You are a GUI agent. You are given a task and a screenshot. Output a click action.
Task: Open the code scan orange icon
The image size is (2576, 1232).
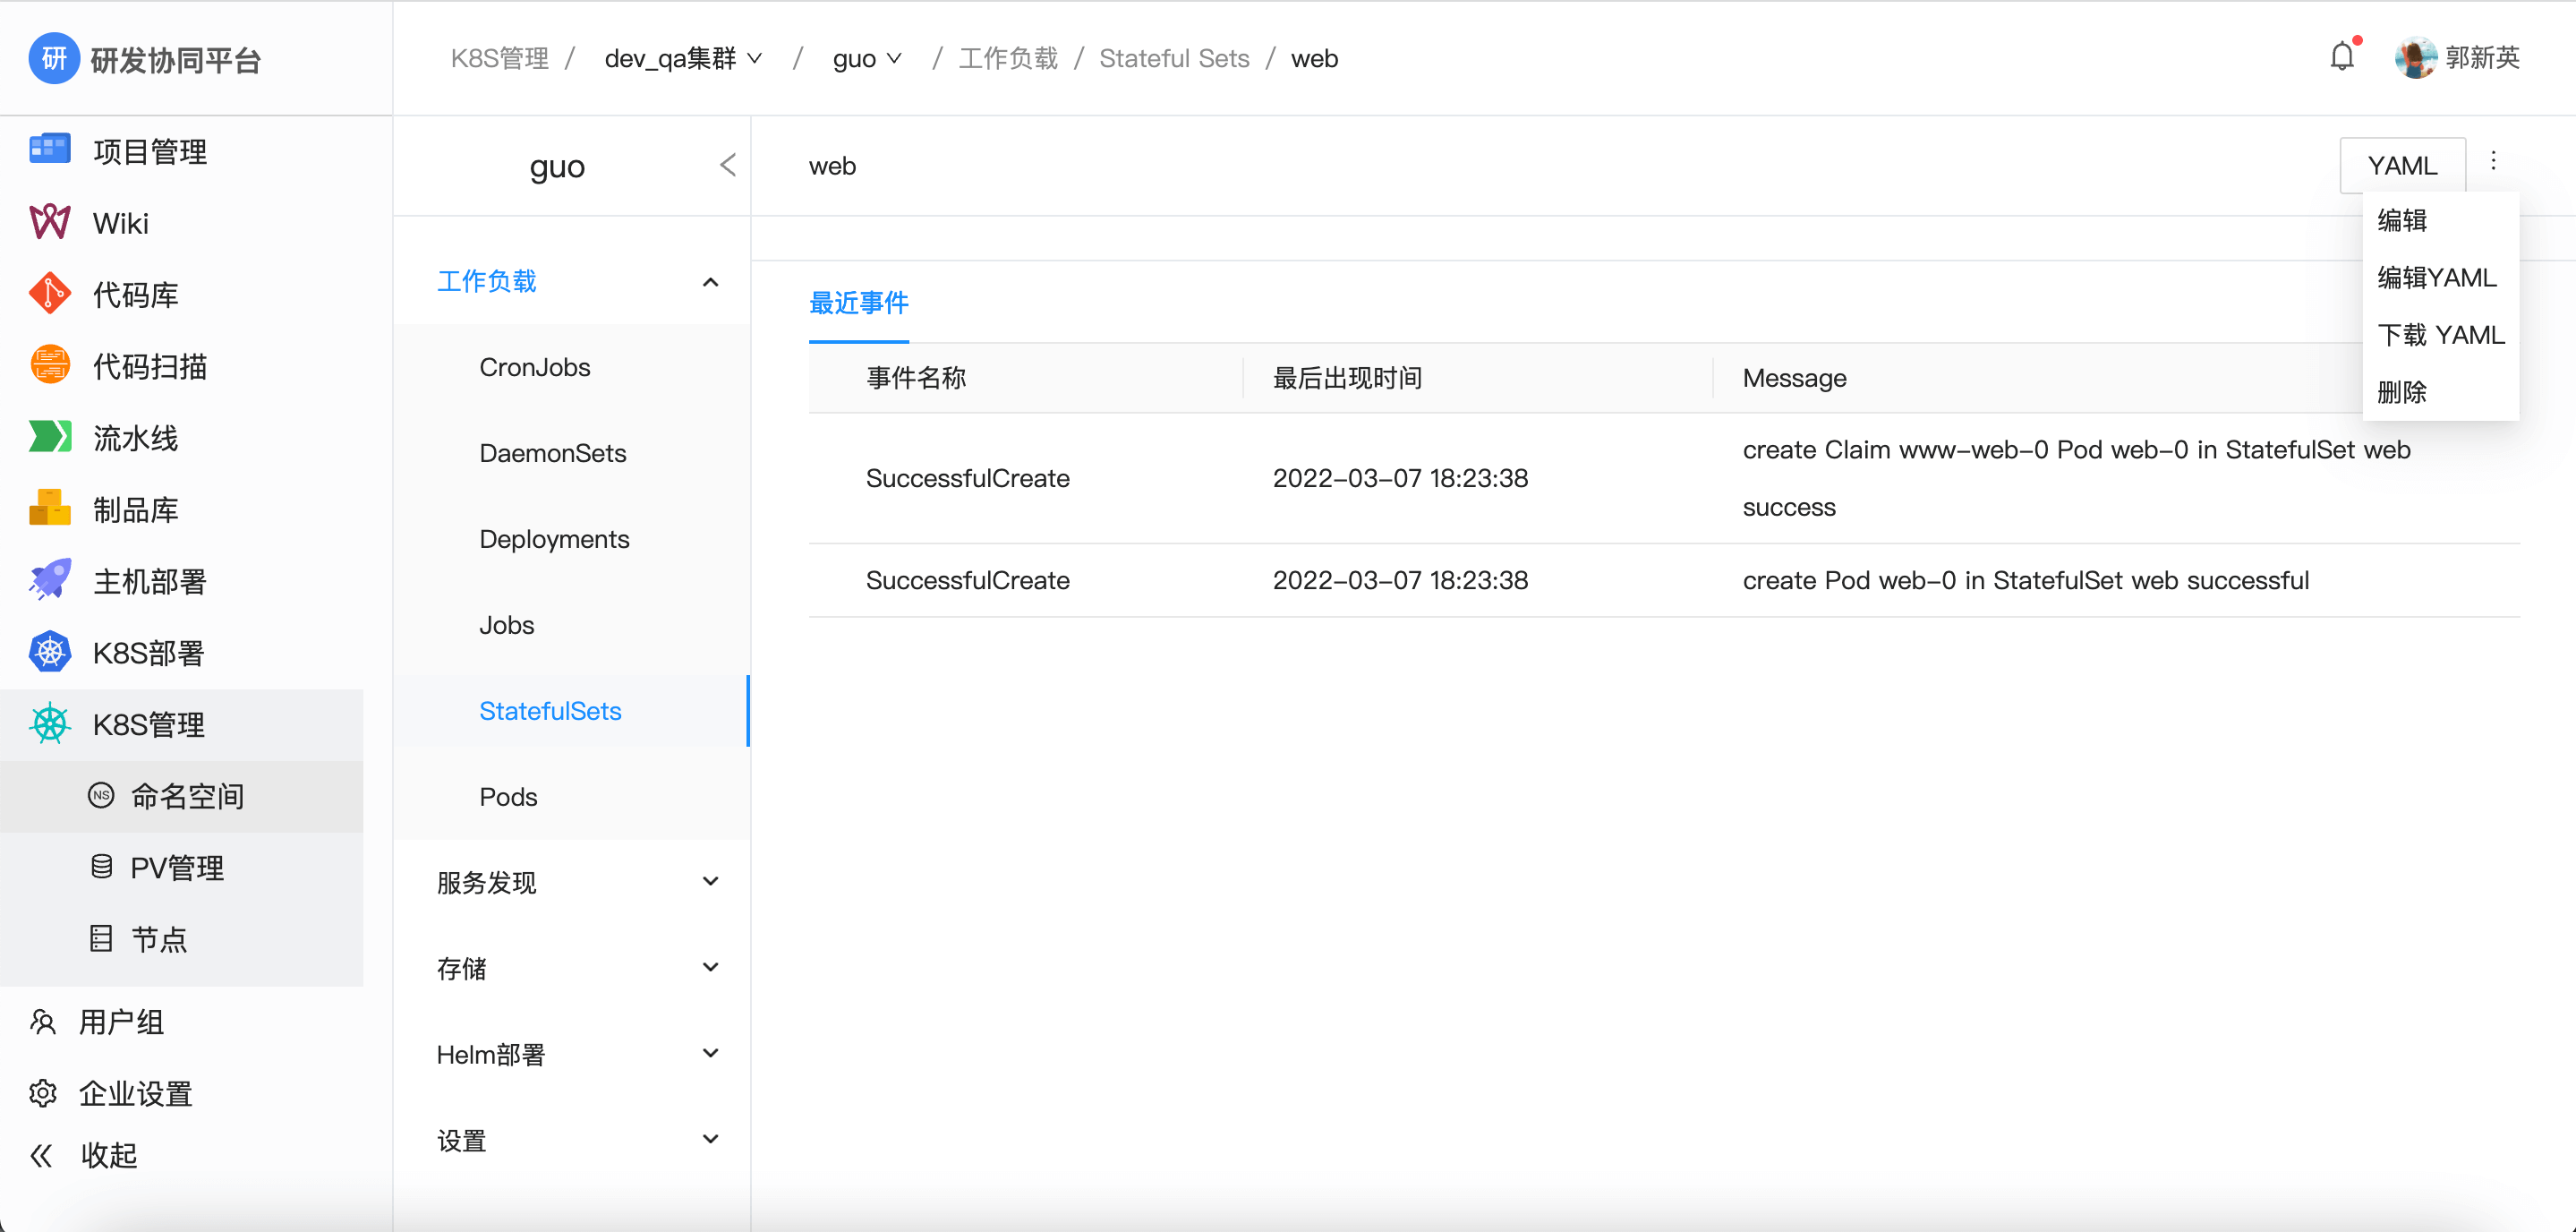pos(49,365)
